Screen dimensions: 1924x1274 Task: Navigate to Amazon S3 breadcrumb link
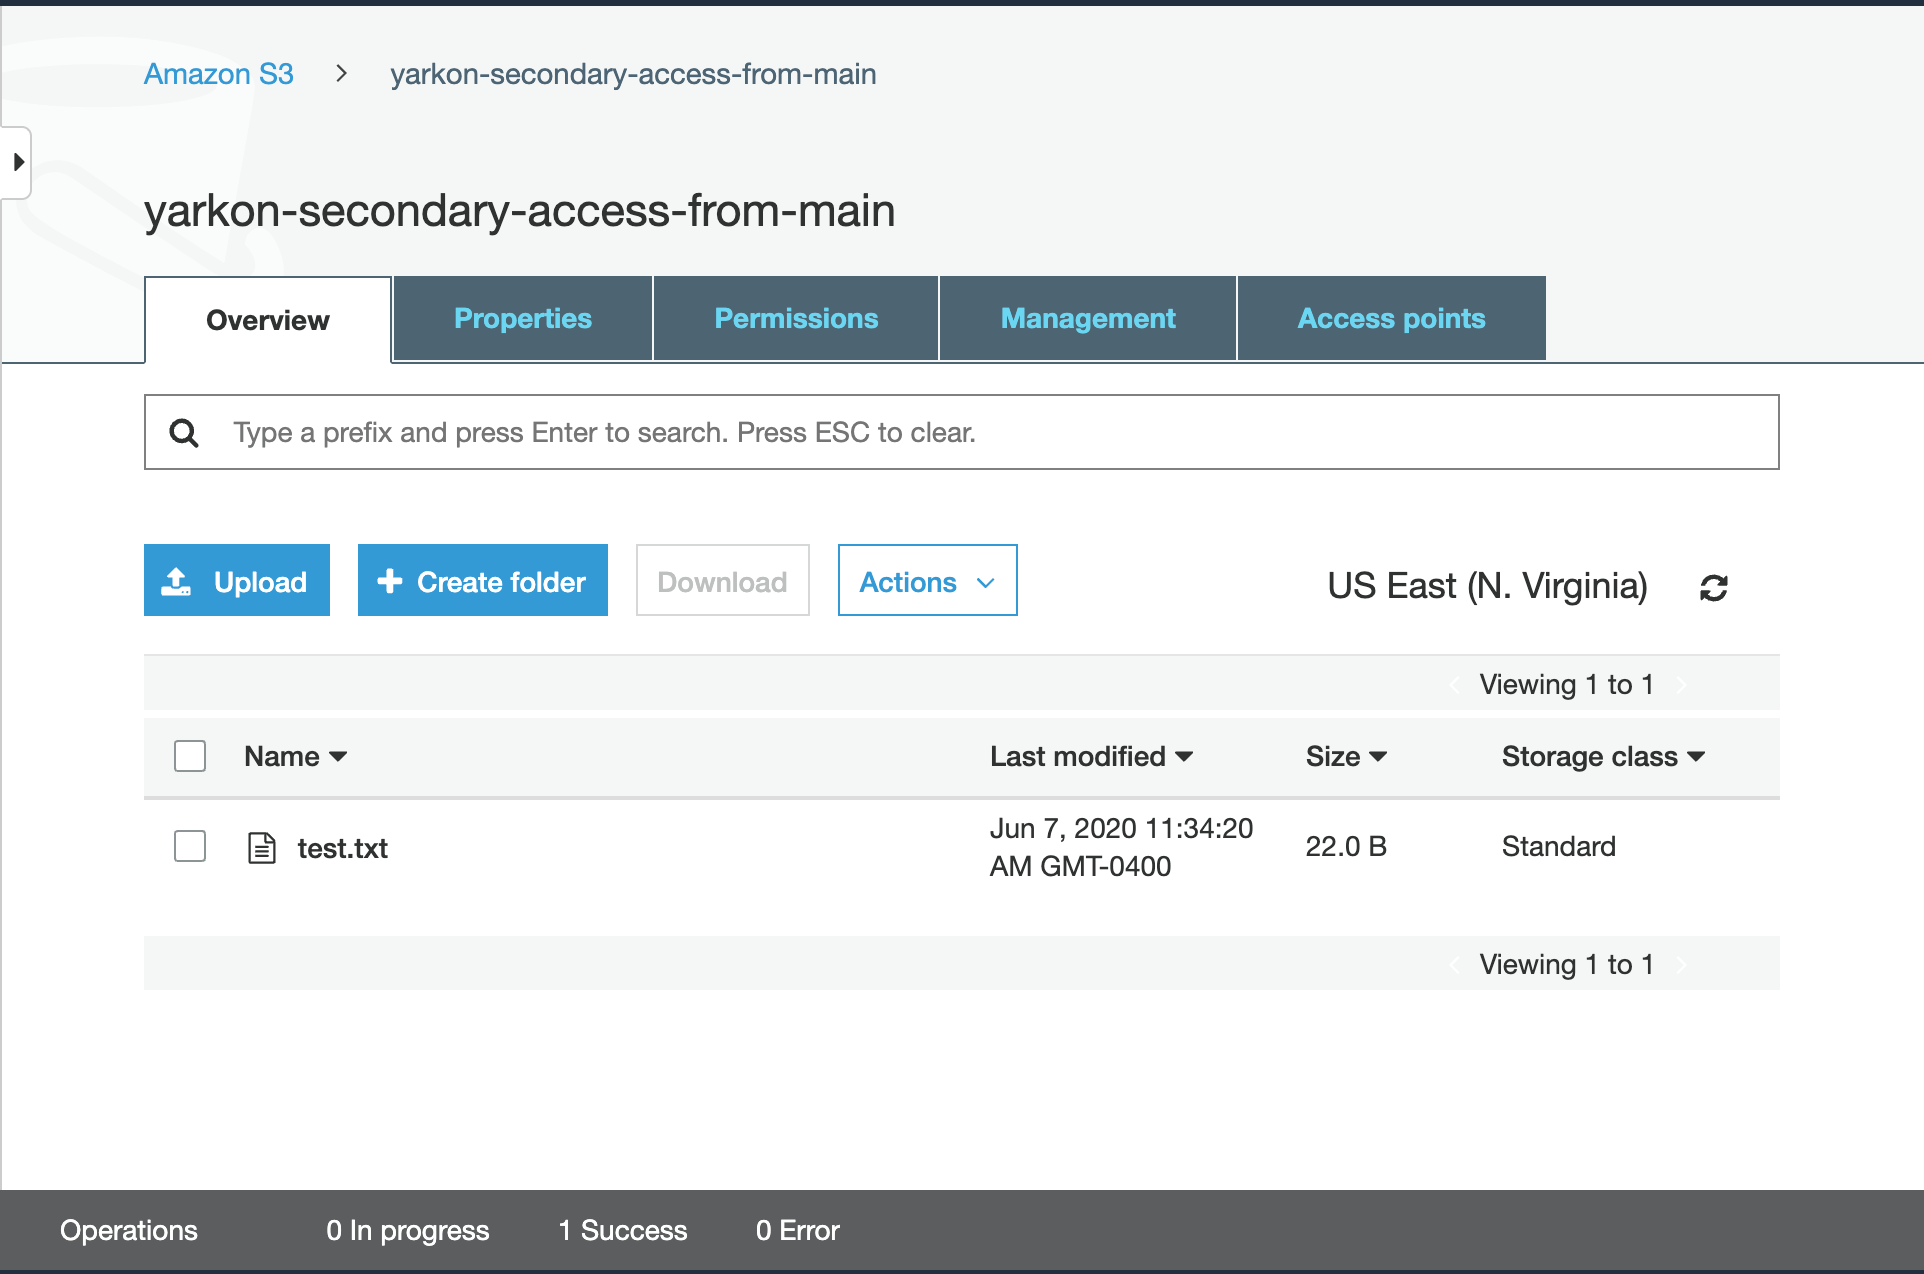219,74
